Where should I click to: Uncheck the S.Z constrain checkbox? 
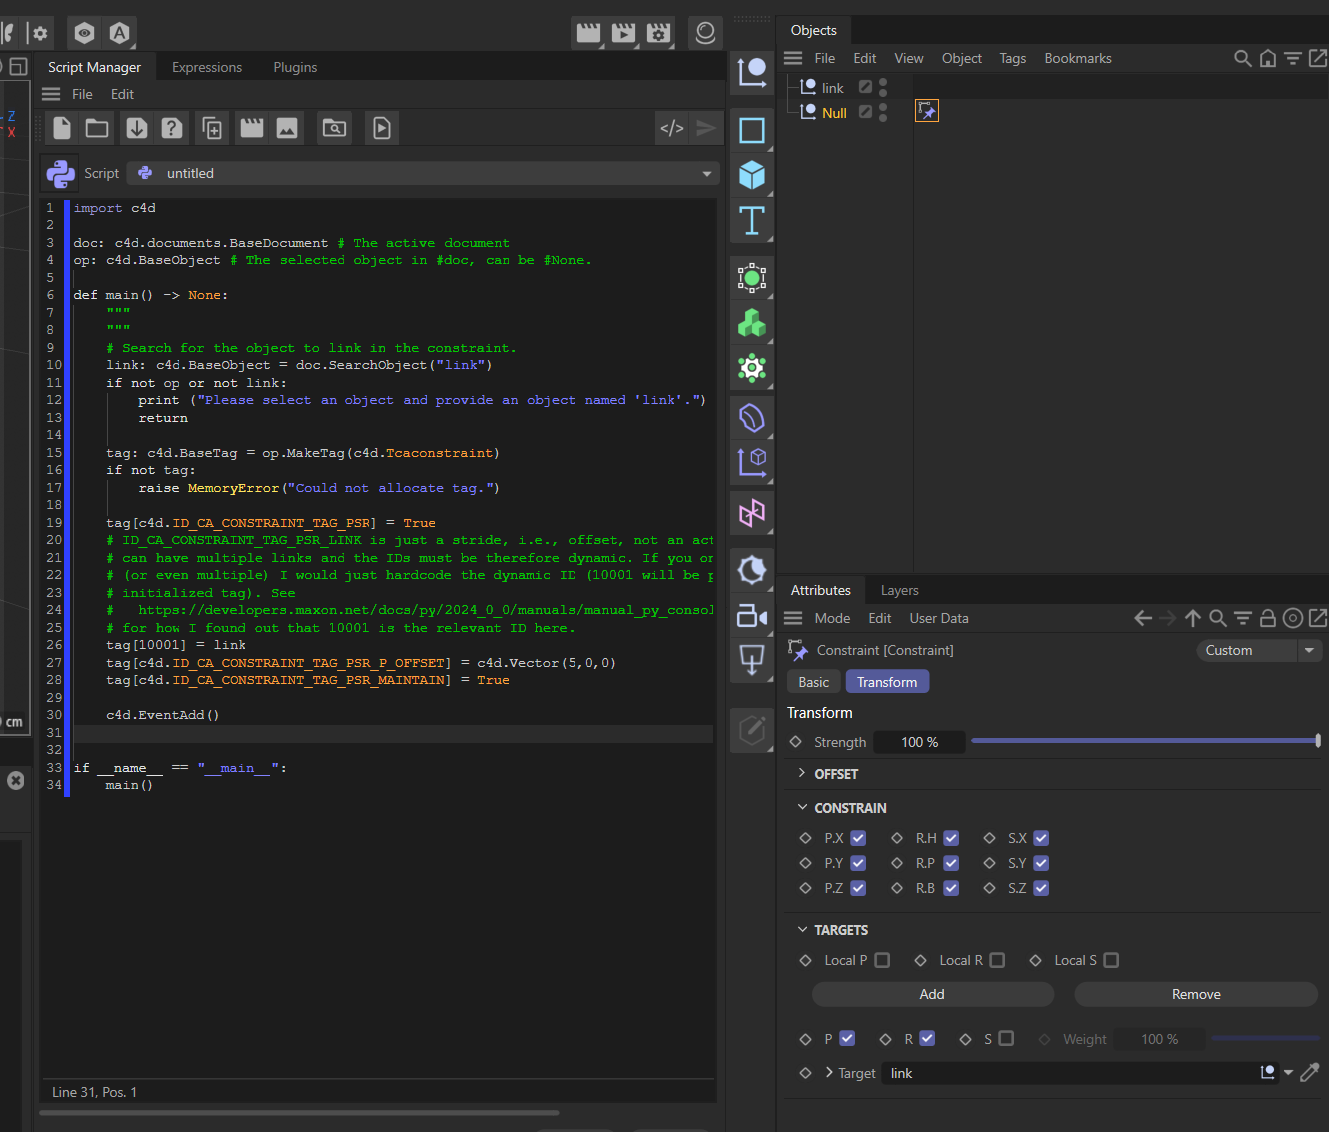[x=1041, y=888]
